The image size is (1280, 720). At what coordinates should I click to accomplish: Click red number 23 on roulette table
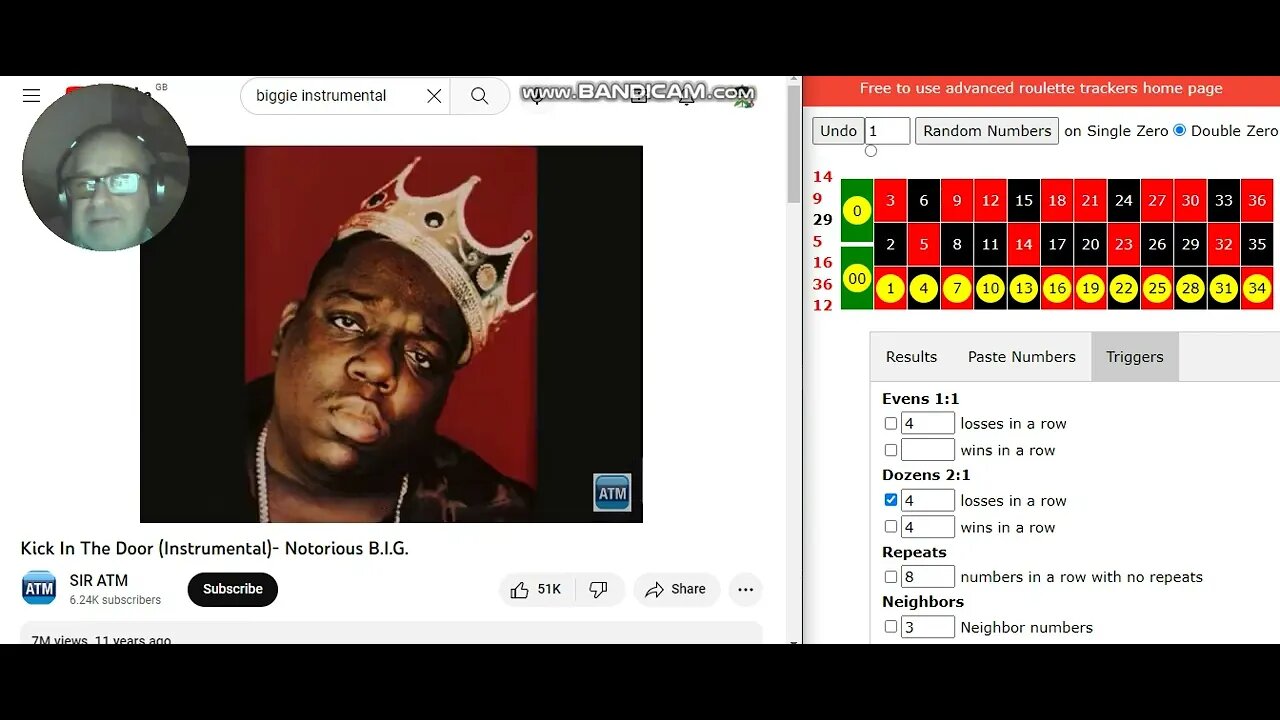pyautogui.click(x=1124, y=244)
